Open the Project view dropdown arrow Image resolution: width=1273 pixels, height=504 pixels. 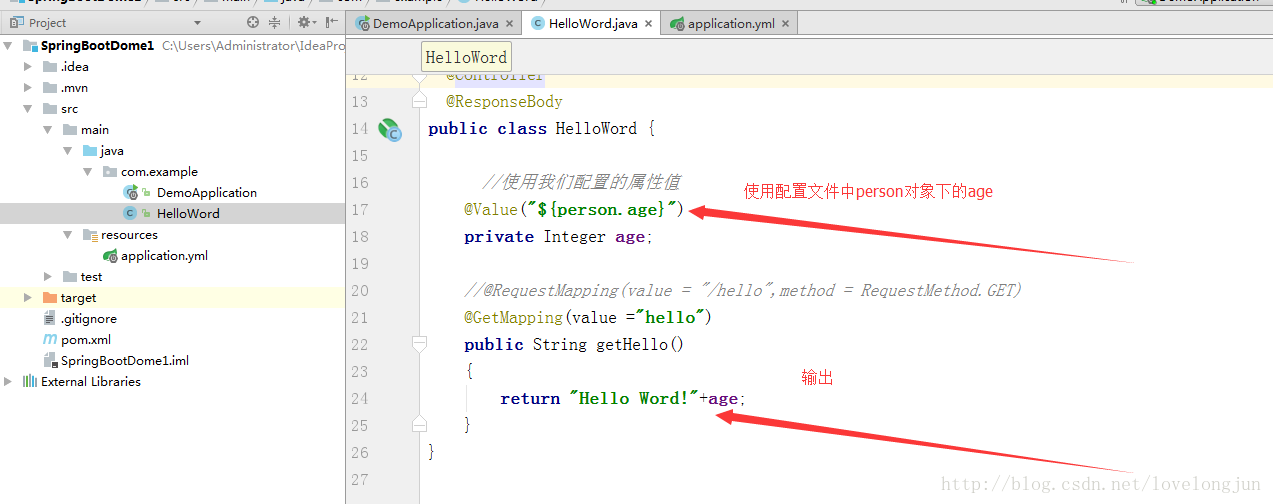click(x=197, y=22)
